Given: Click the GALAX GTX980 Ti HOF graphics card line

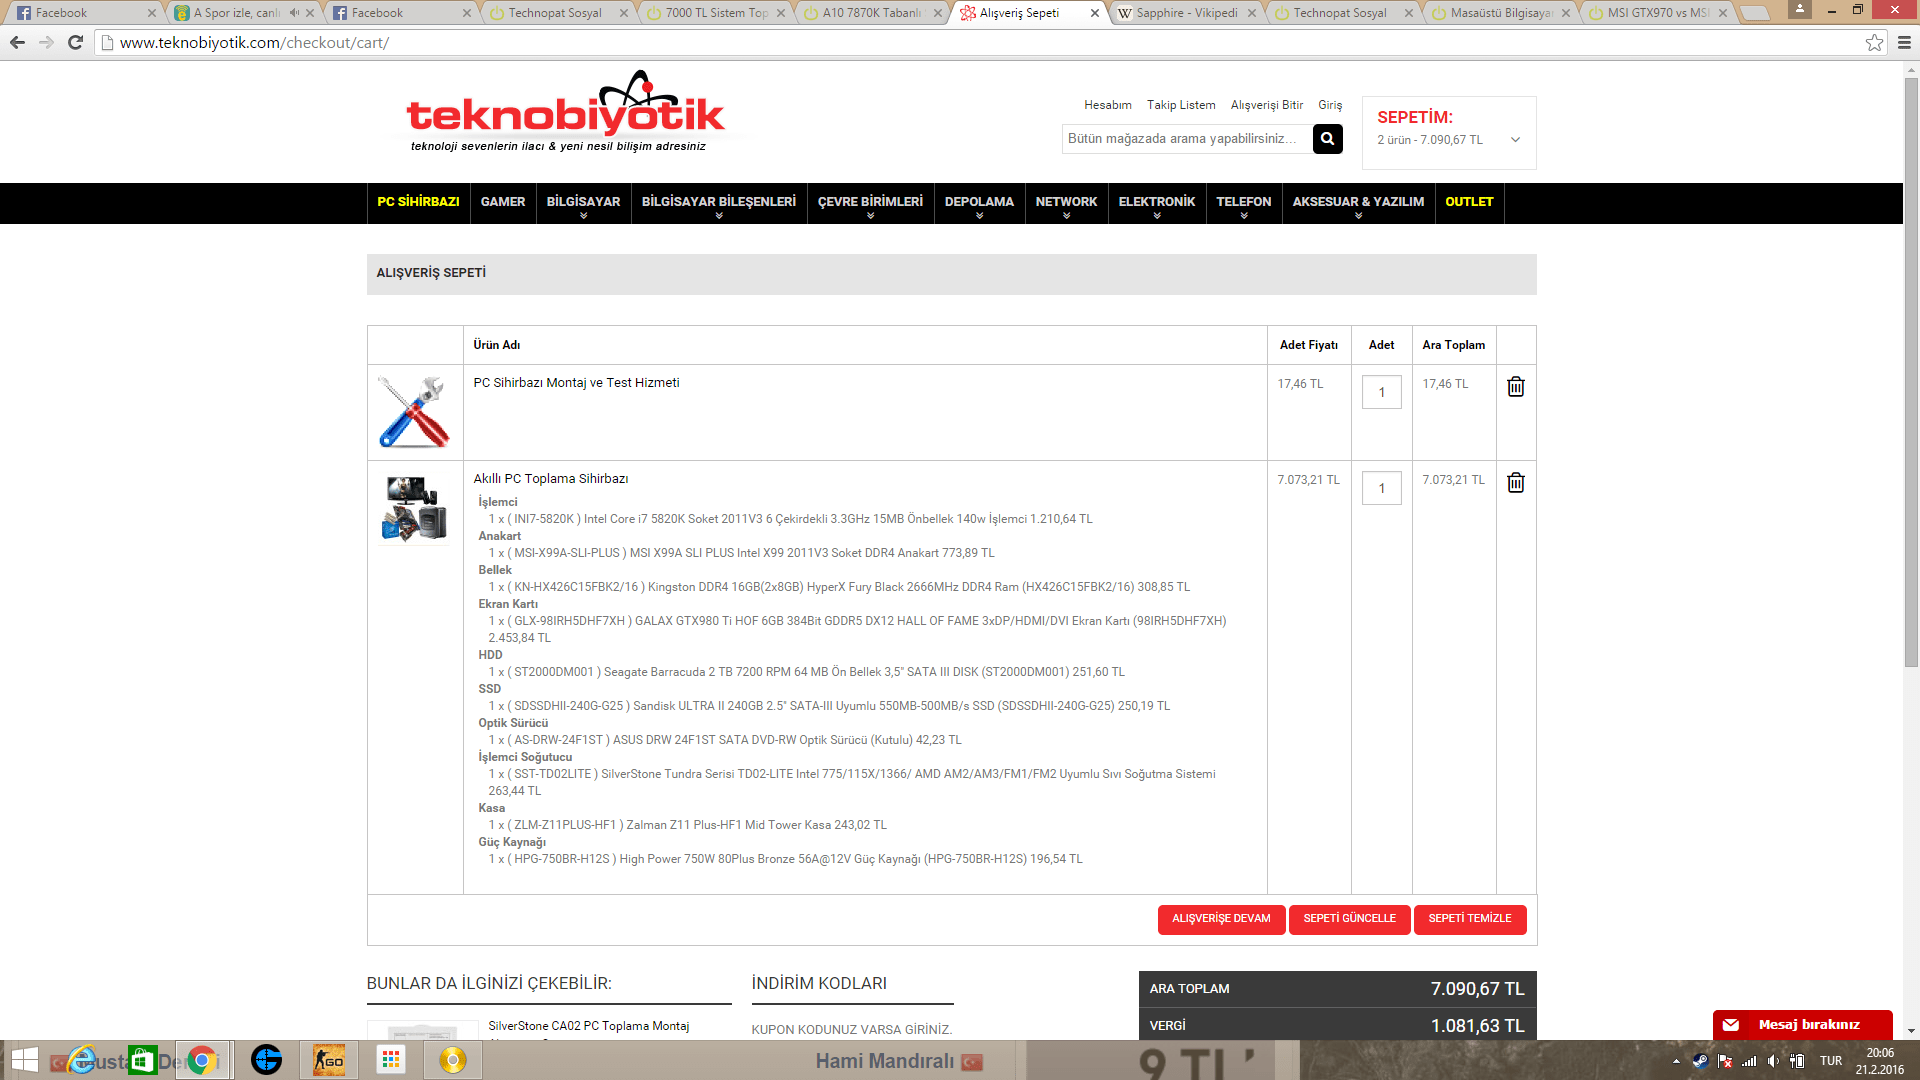Looking at the screenshot, I should [857, 629].
